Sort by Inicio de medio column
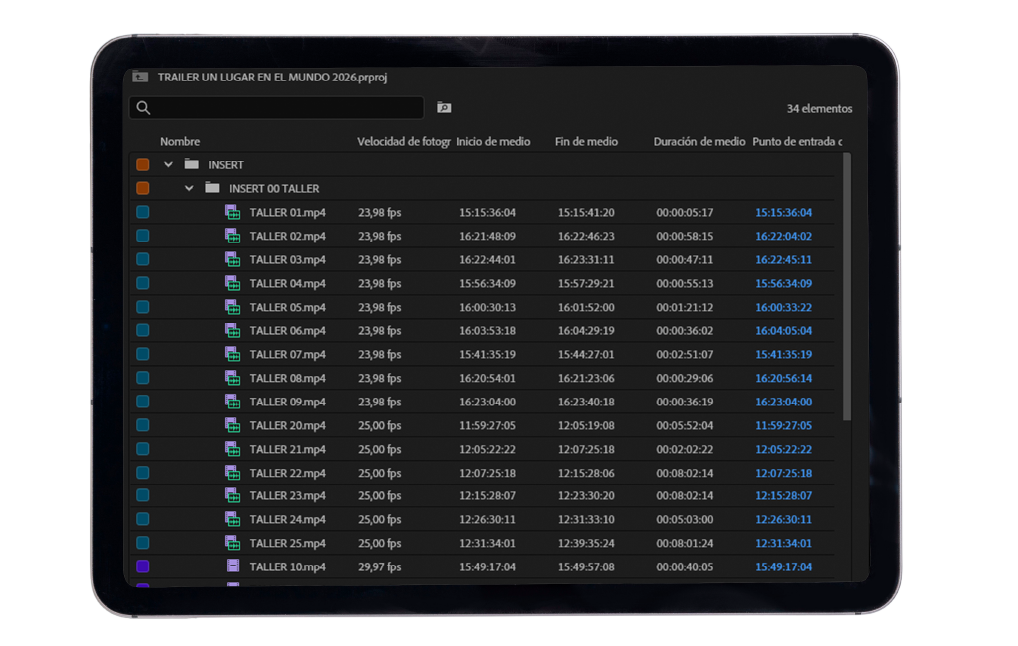This screenshot has height=646, width=1018. coord(493,142)
